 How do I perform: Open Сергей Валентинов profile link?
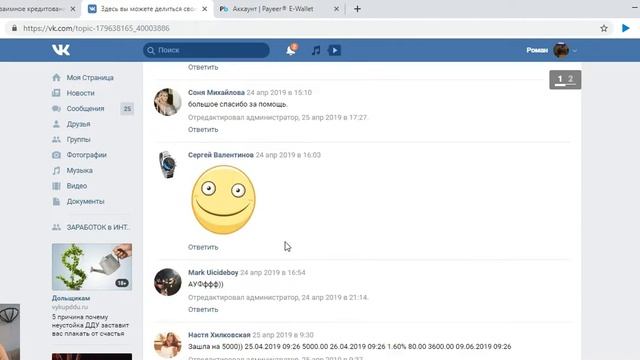point(221,155)
